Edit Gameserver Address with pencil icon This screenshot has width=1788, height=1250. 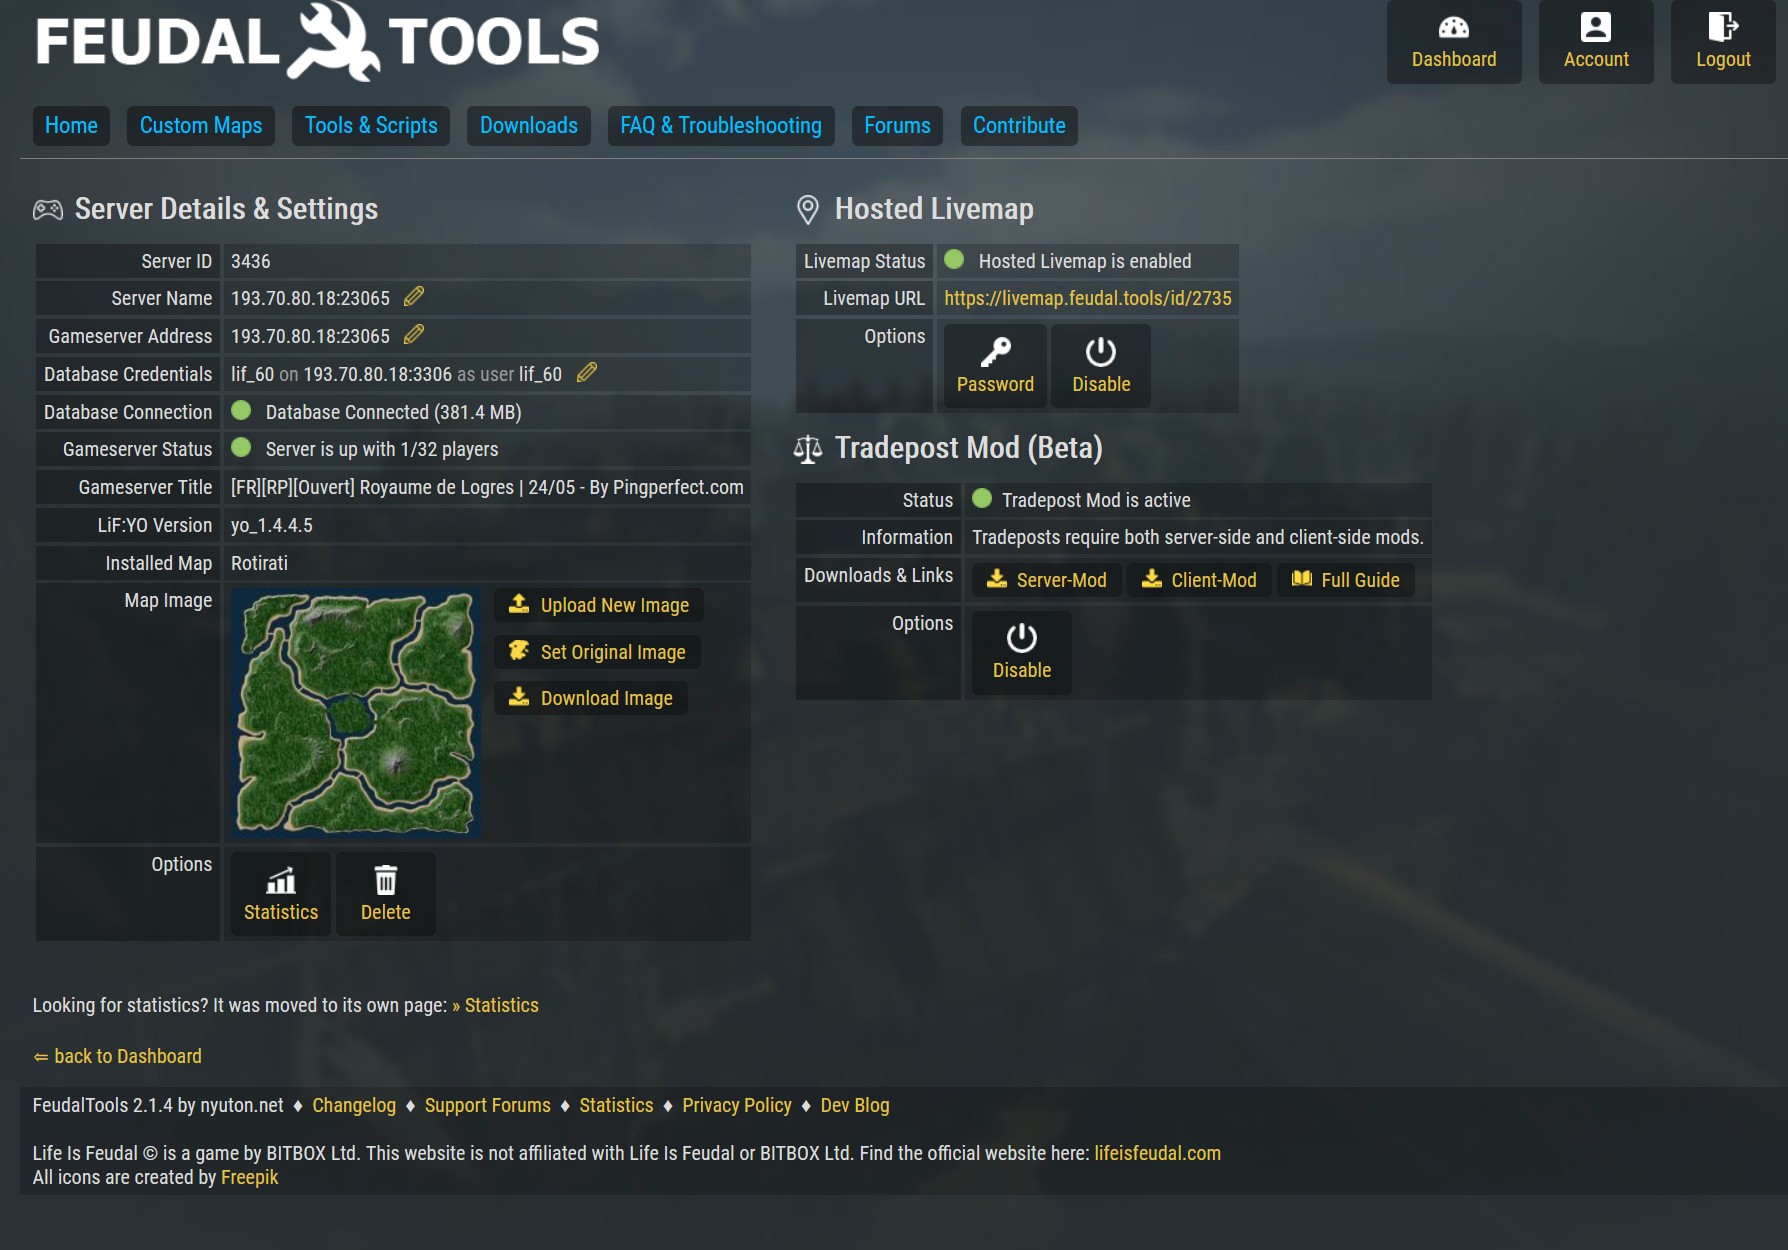(414, 335)
